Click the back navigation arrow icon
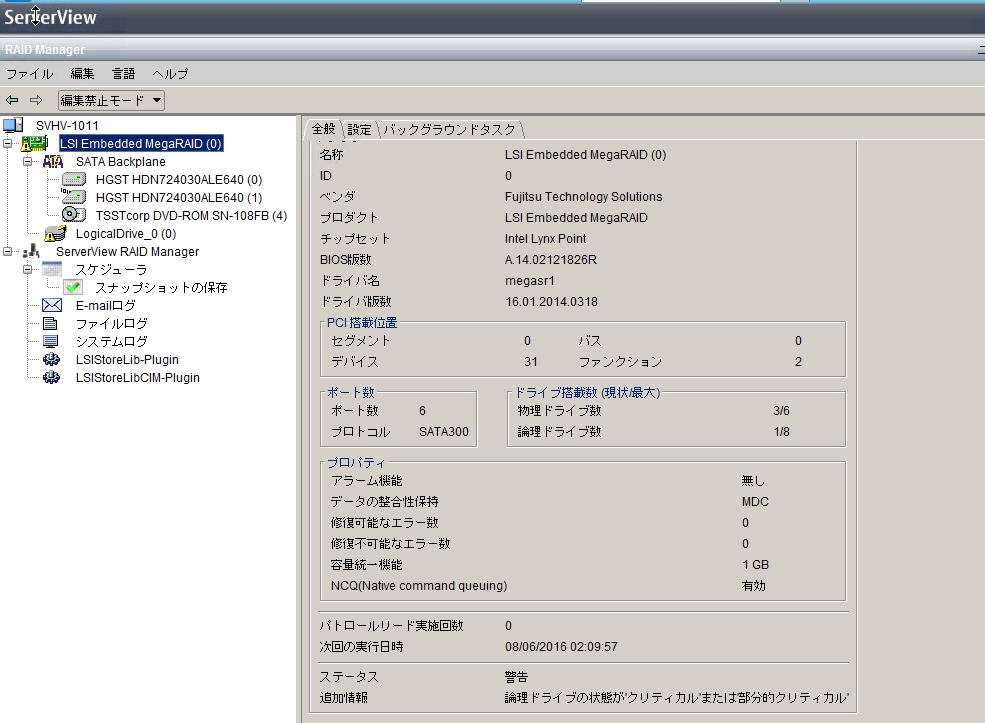985x723 pixels. pyautogui.click(x=12, y=100)
